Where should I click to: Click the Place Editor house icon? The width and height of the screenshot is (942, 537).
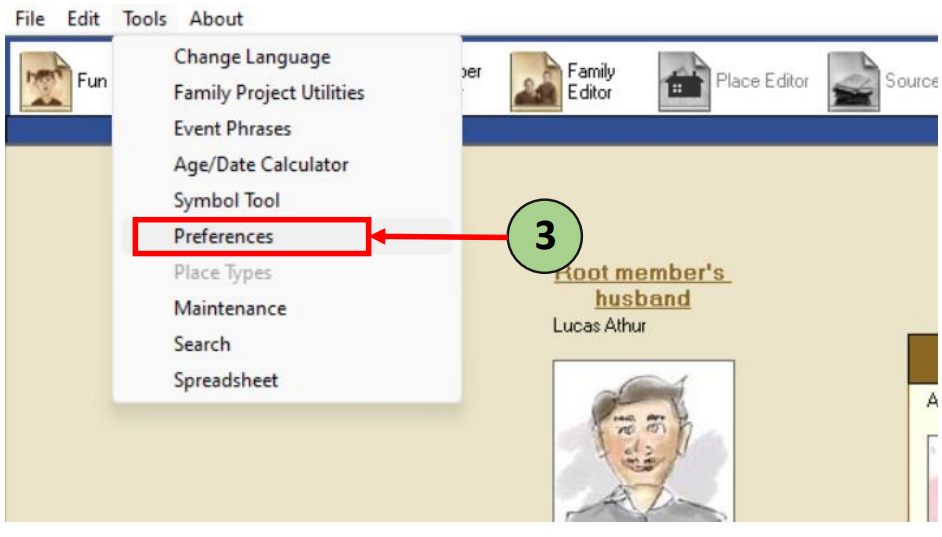click(x=683, y=82)
